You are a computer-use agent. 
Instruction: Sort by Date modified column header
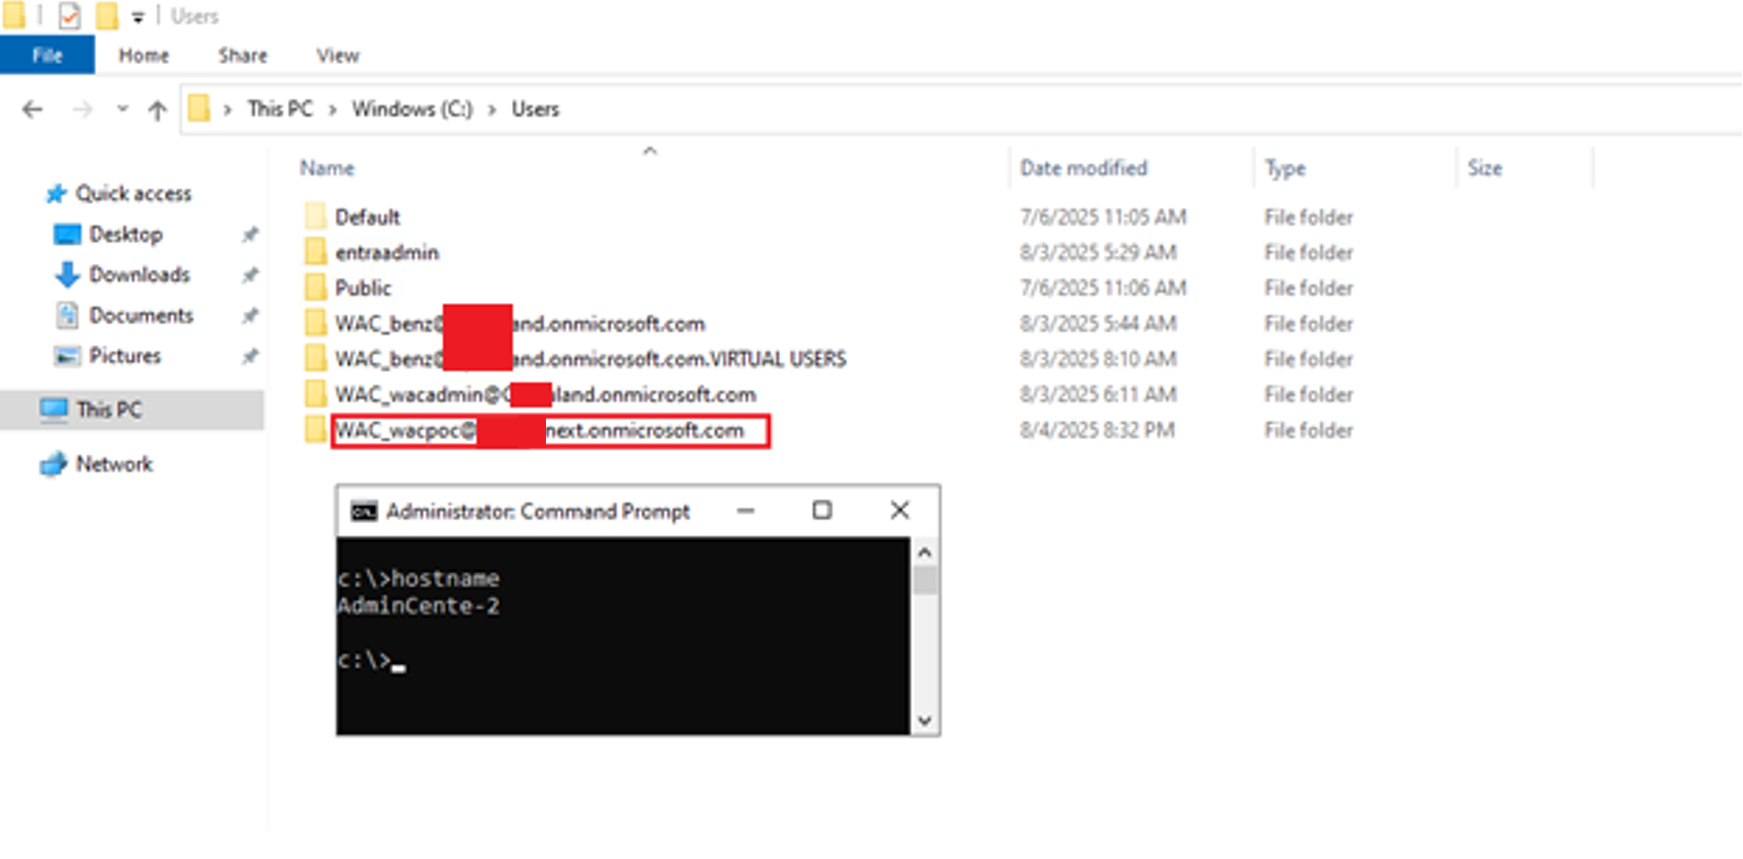(1083, 168)
